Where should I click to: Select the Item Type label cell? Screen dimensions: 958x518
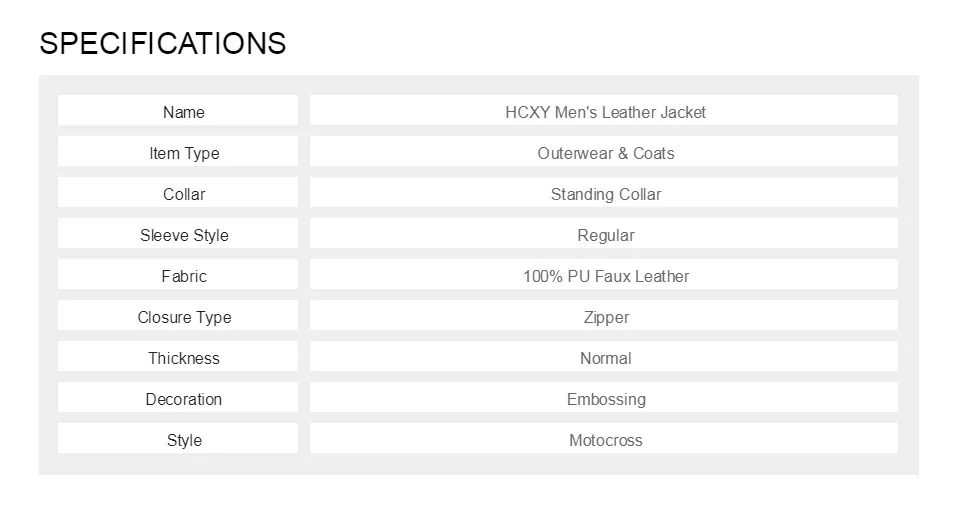point(183,153)
